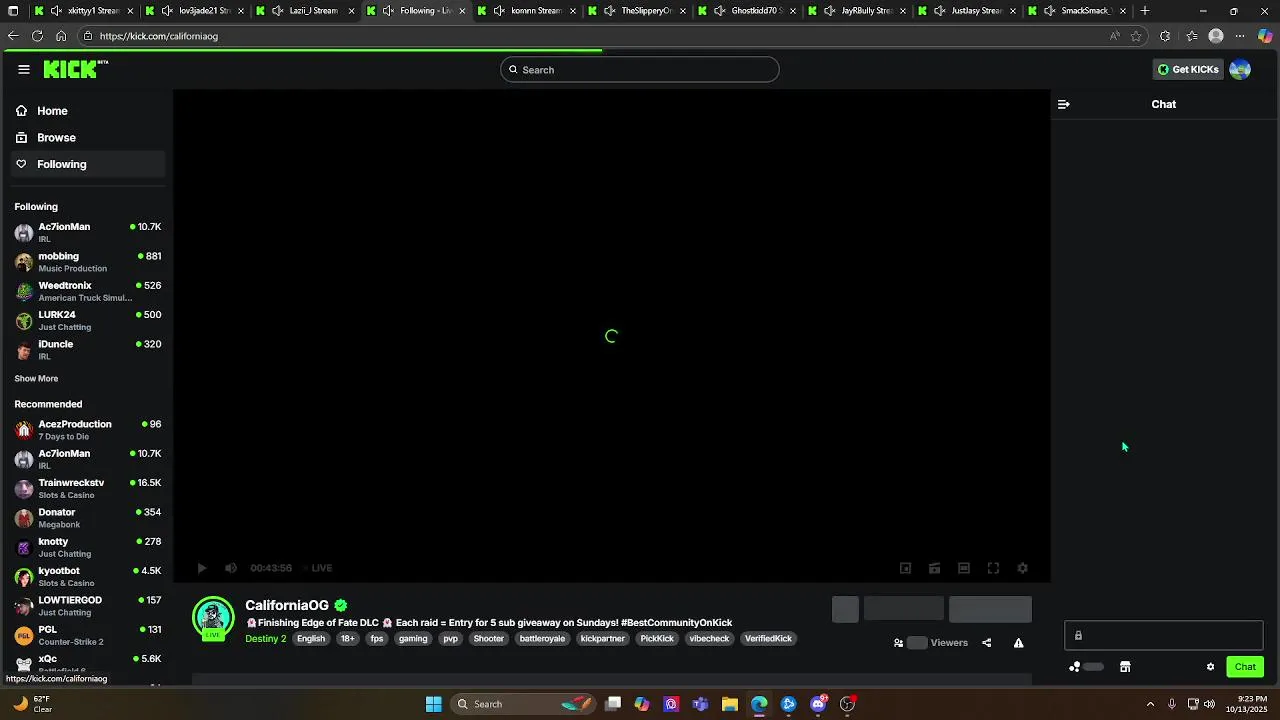The height and width of the screenshot is (720, 1280).
Task: Switch to xkittyy1 Stream browser tab
Action: pyautogui.click(x=83, y=11)
